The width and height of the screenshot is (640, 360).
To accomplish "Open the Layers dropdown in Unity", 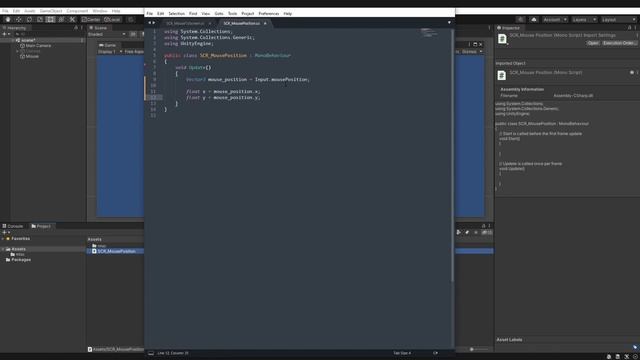I will (x=584, y=19).
